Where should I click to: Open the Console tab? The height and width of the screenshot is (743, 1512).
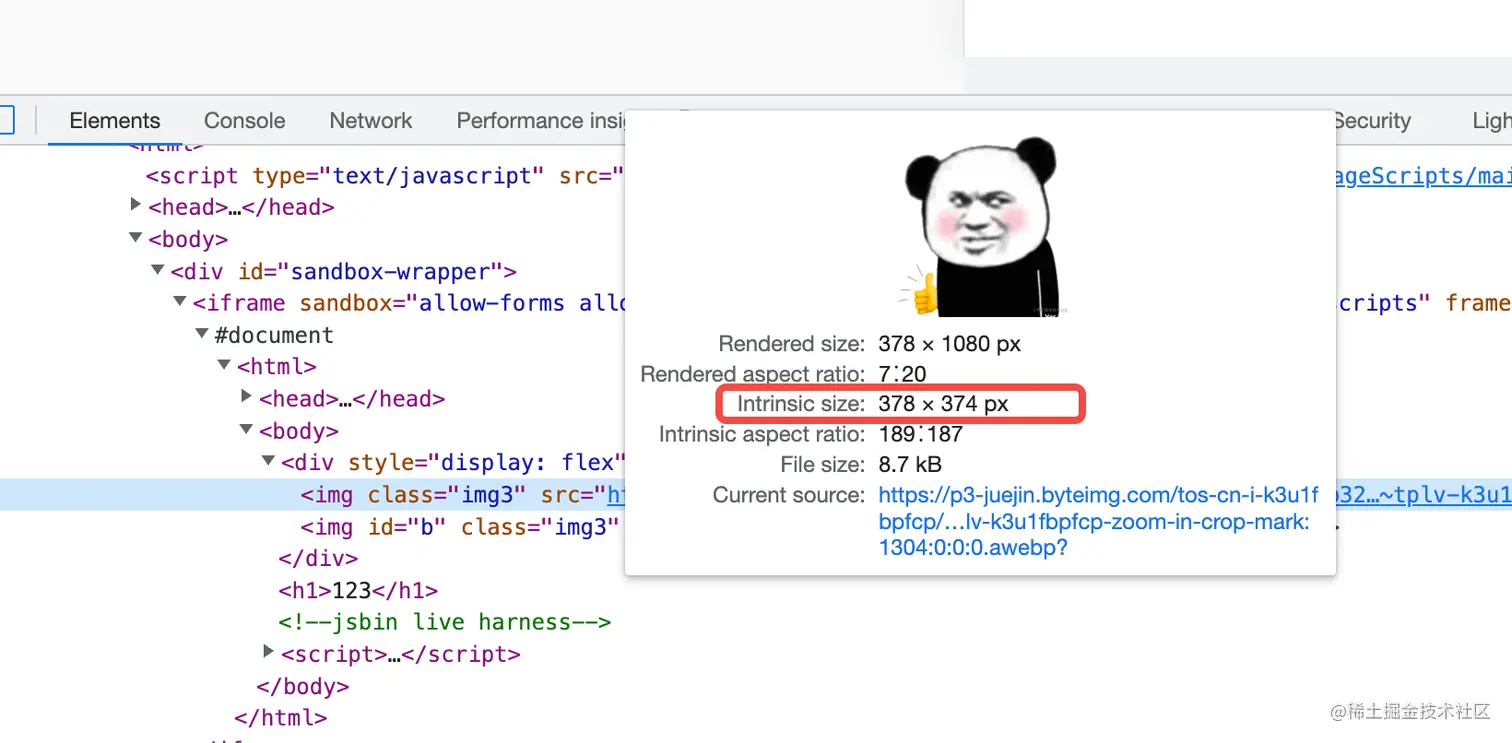pos(245,121)
